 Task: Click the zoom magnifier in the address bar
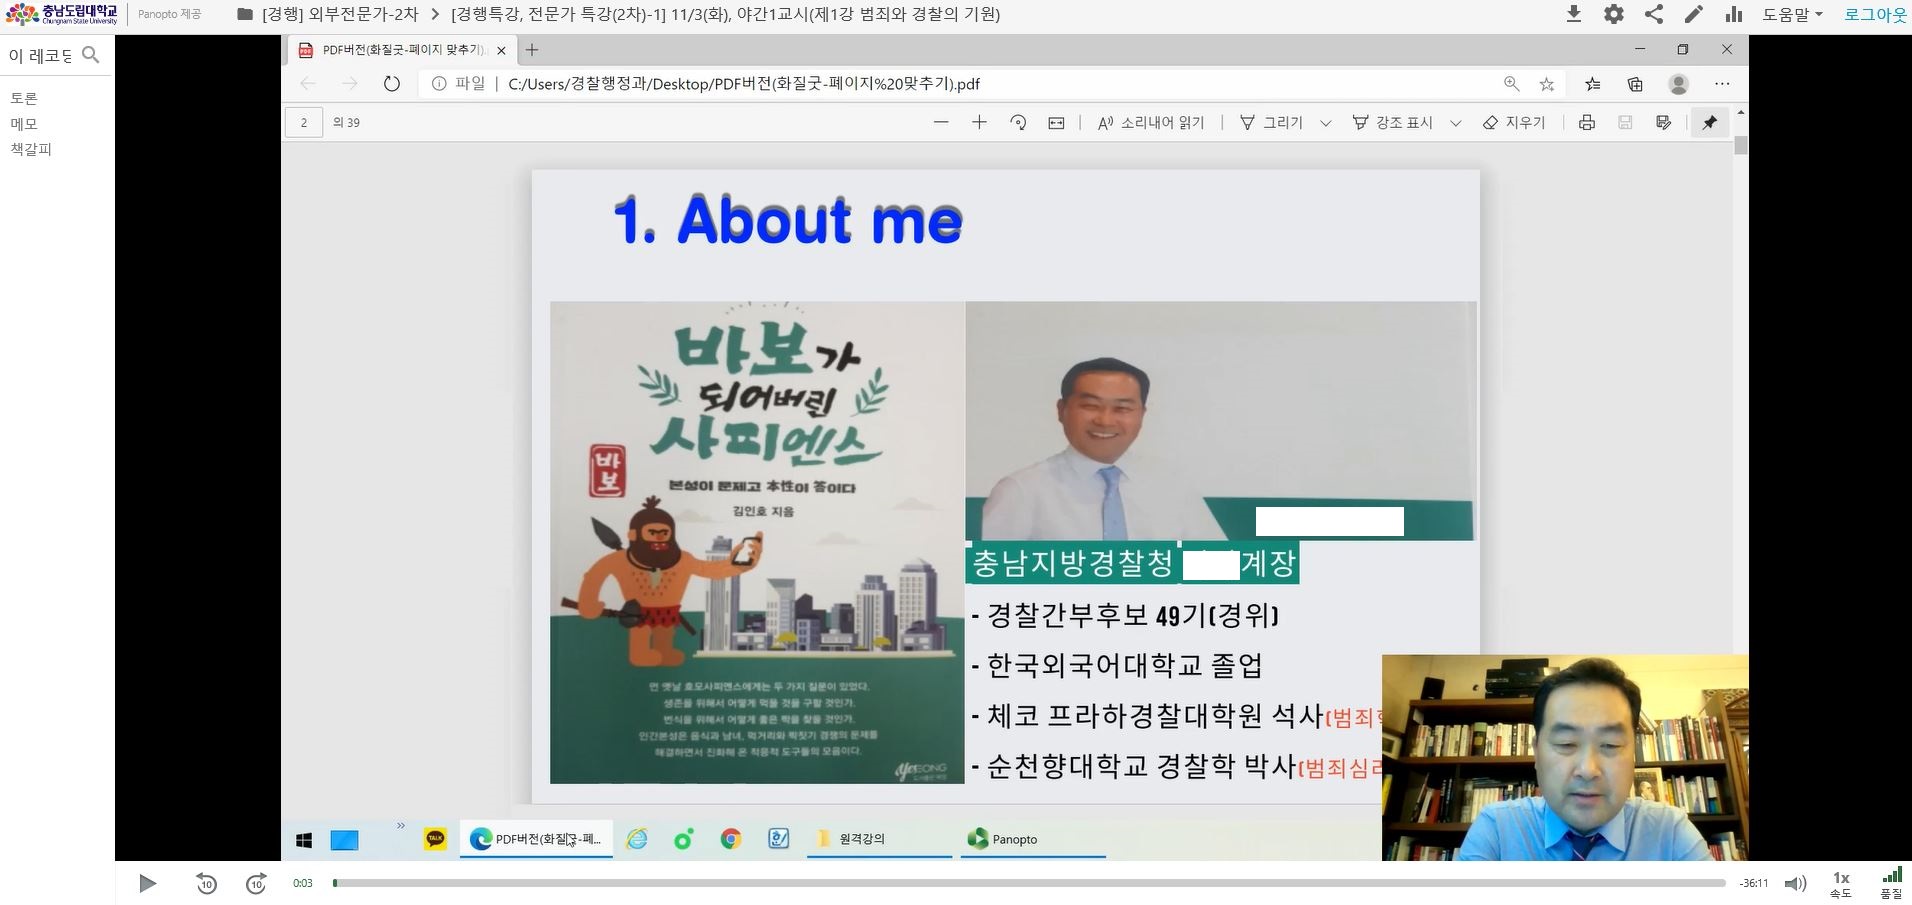(x=1511, y=84)
